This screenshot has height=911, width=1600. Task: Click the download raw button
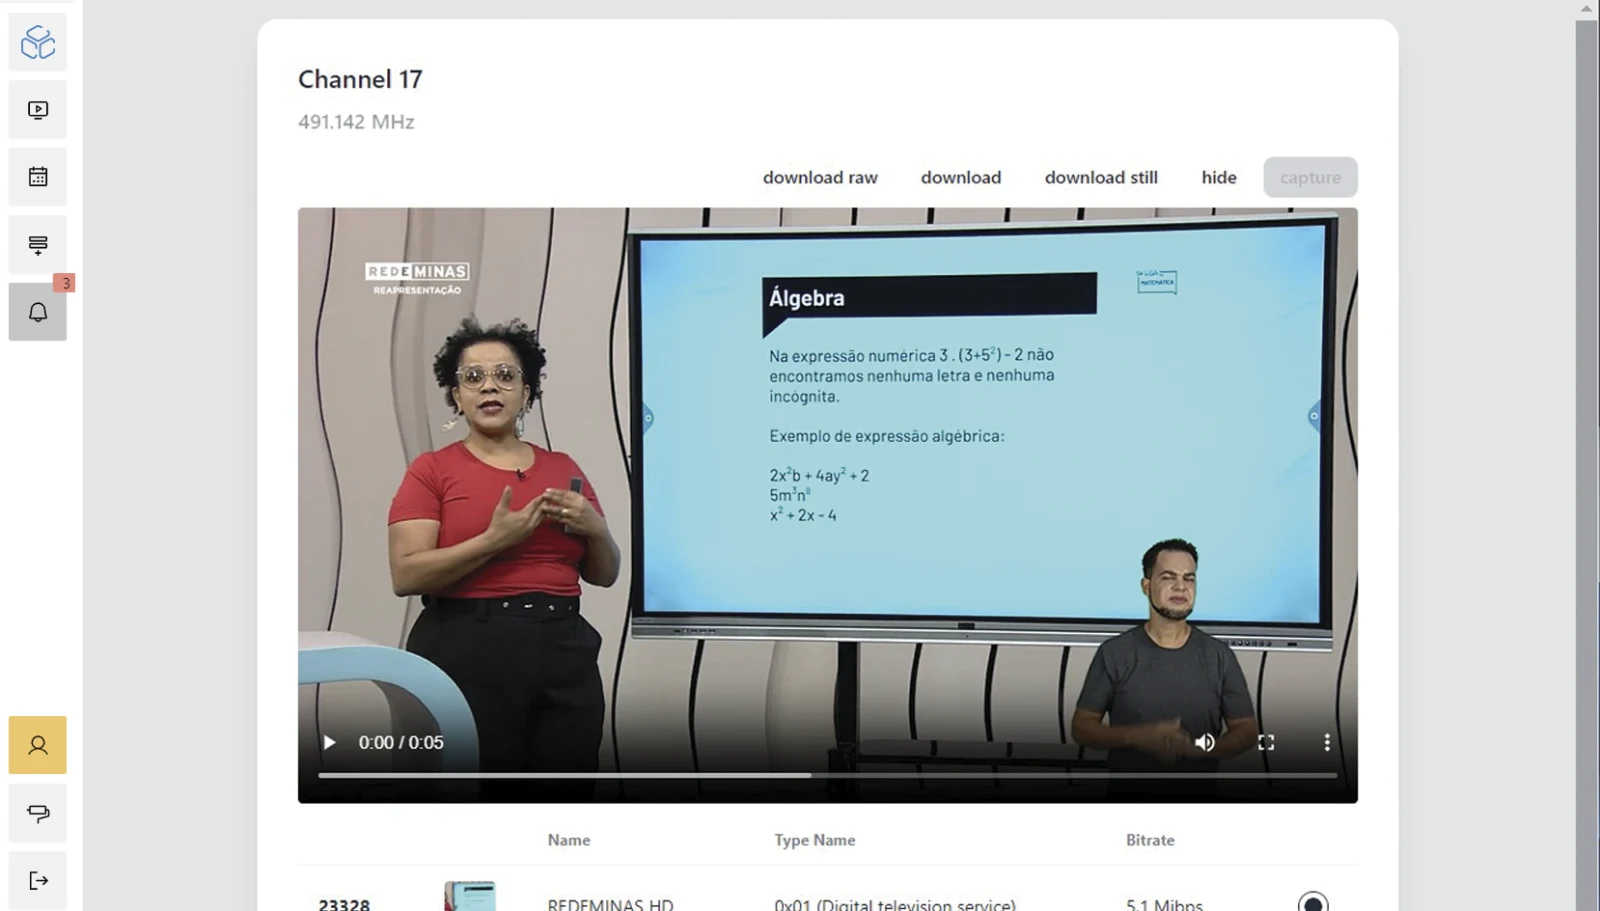click(x=820, y=177)
